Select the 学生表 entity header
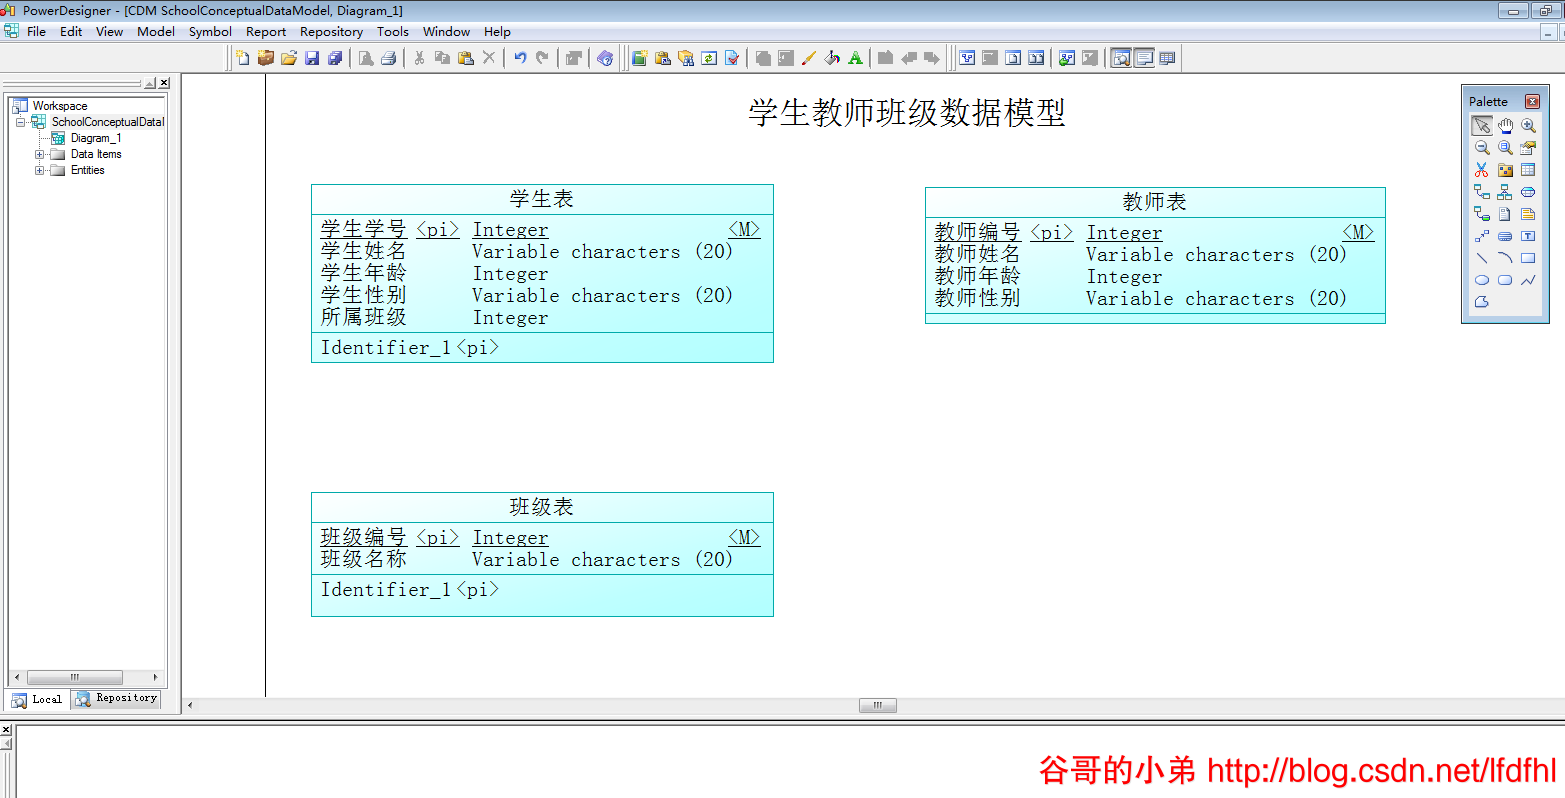The image size is (1565, 798). pos(542,199)
